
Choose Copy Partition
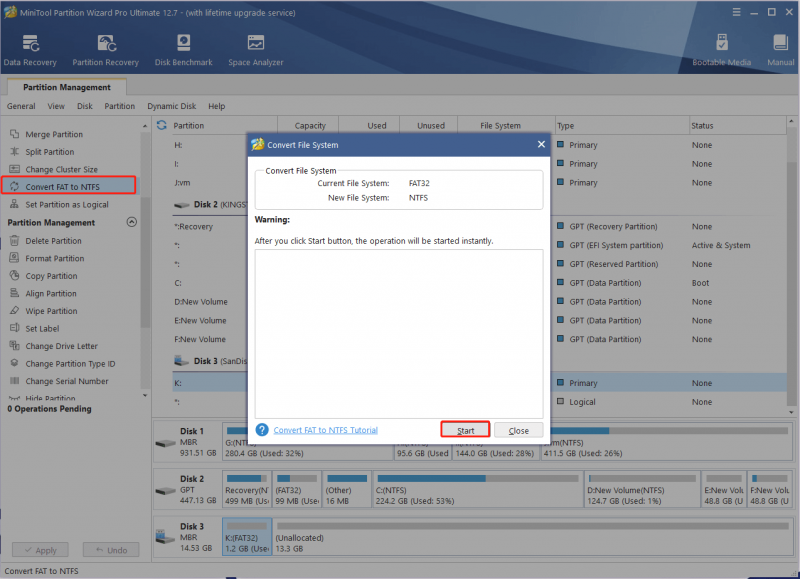(51, 276)
